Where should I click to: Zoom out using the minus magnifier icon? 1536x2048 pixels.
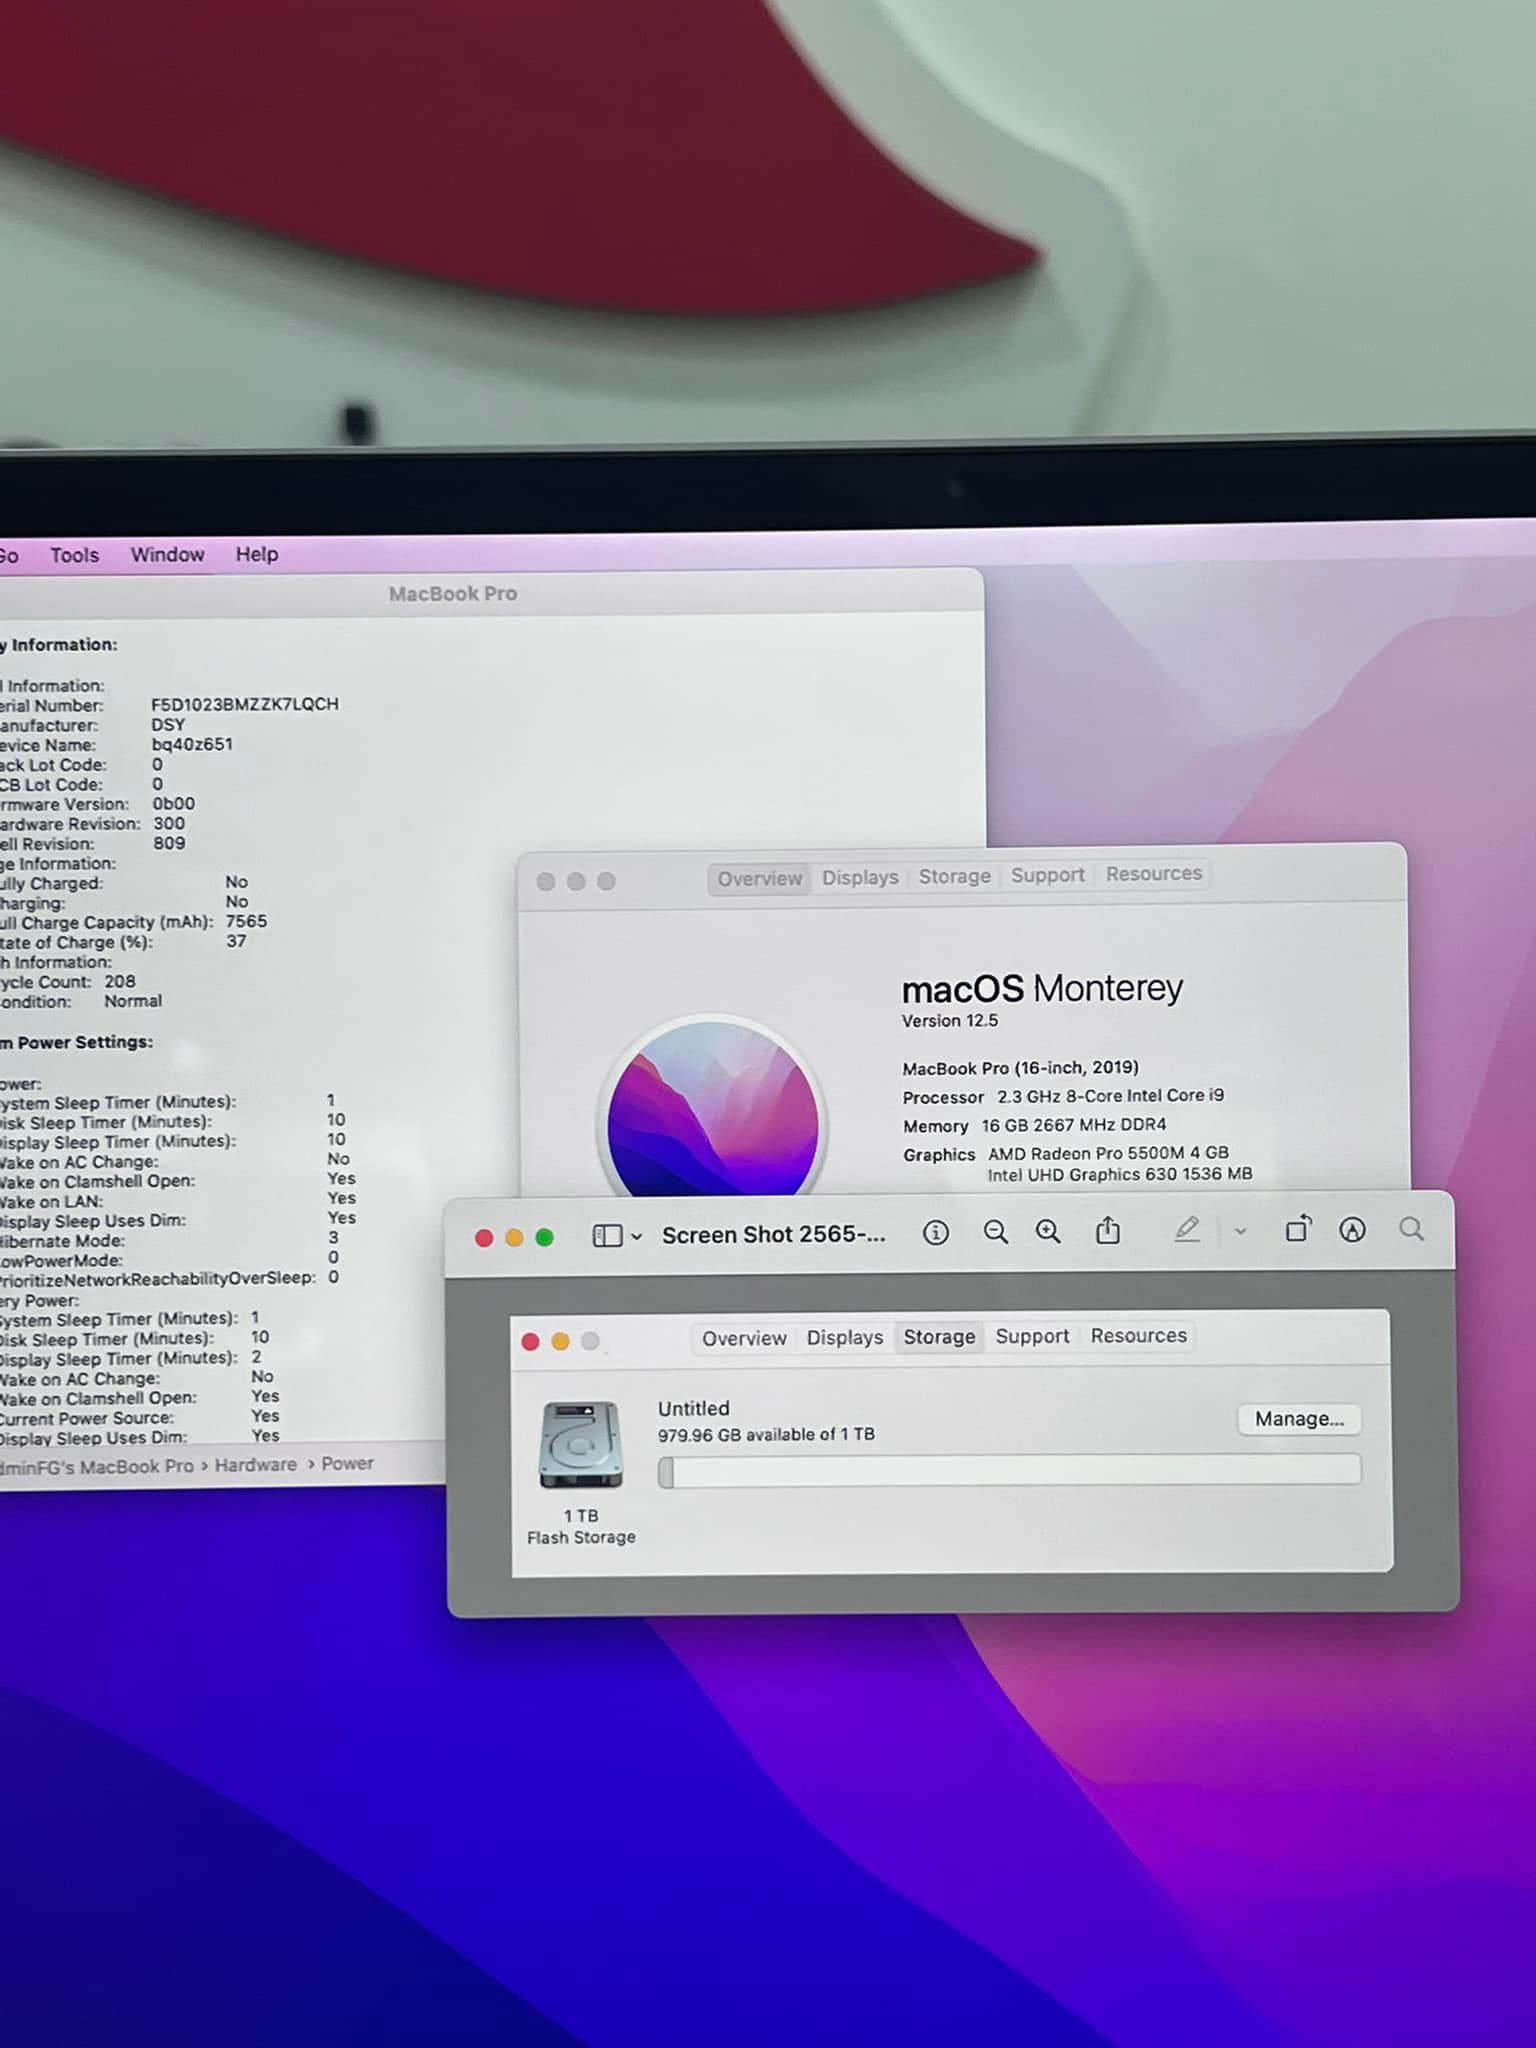(x=995, y=1232)
